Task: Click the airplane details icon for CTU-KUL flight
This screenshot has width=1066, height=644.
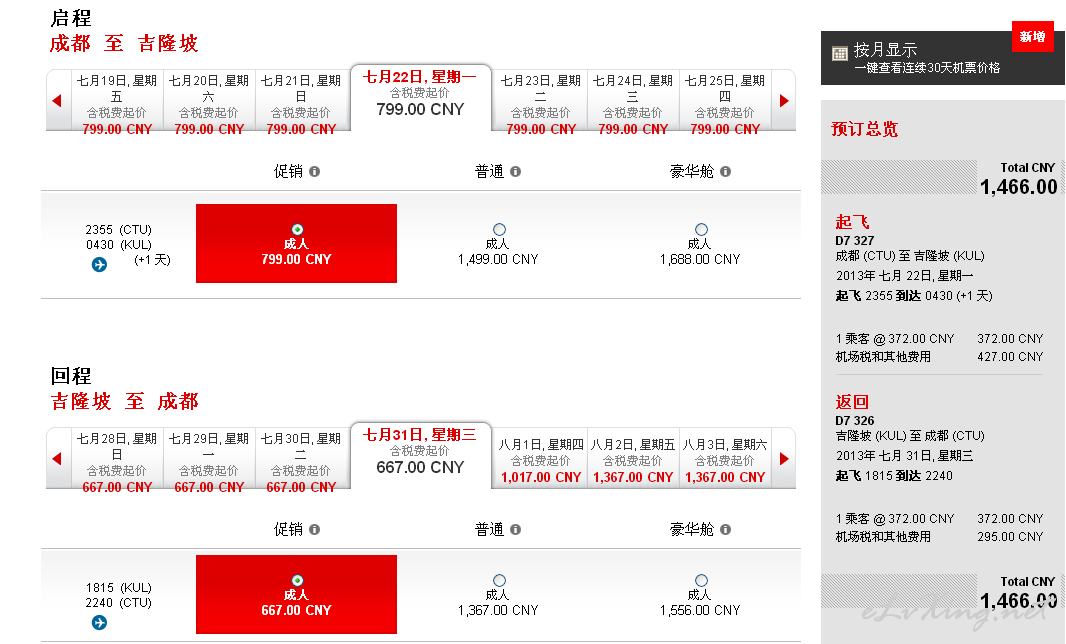Action: click(99, 265)
